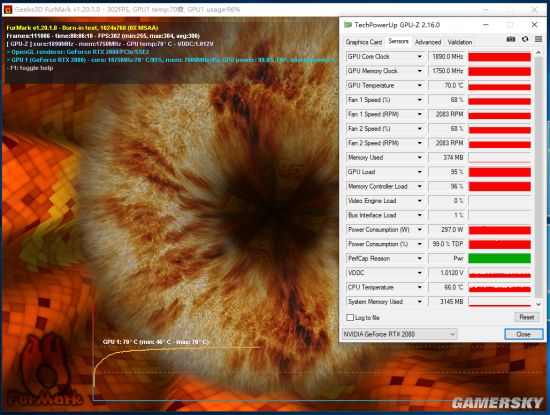Open the GPU-Z hamburger menu icon
Viewport: 550px width, 415px height.
[538, 39]
